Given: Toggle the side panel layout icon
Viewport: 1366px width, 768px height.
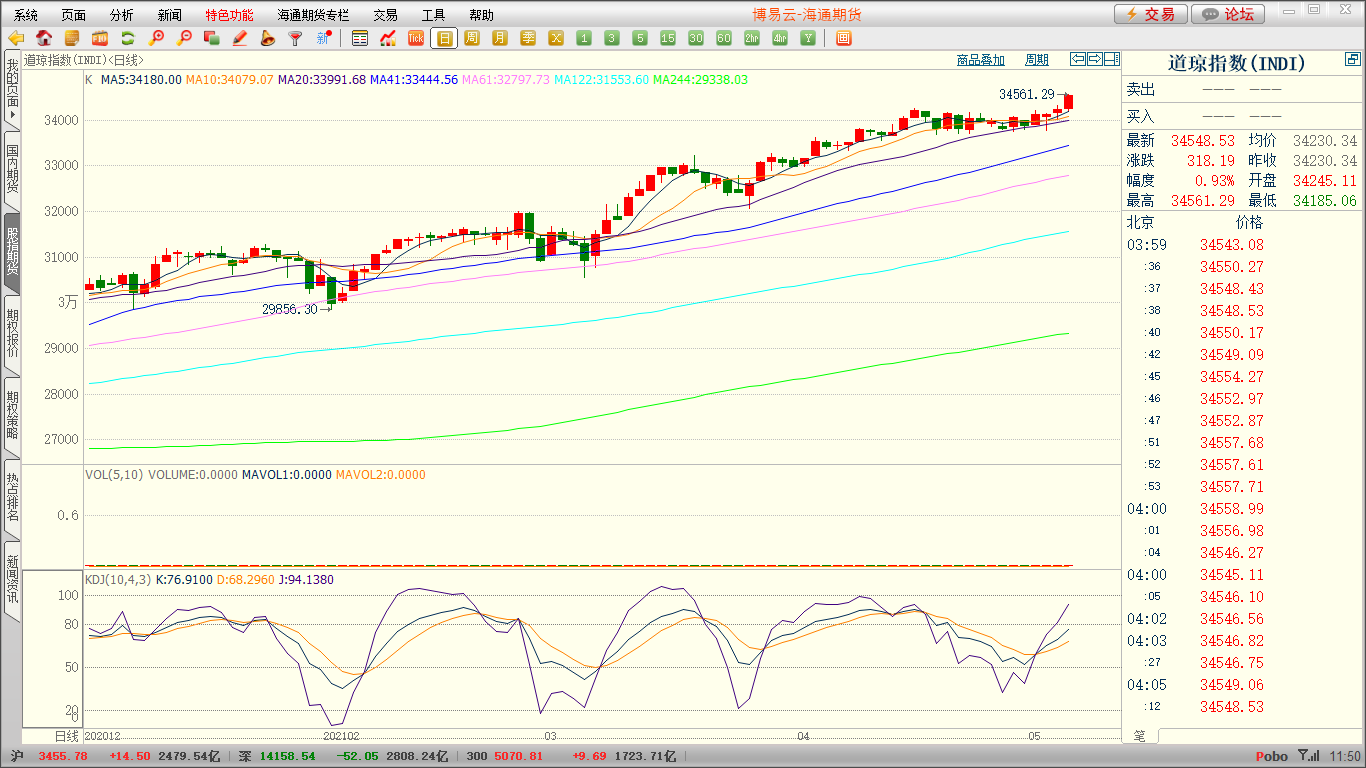Looking at the screenshot, I should tap(1112, 59).
